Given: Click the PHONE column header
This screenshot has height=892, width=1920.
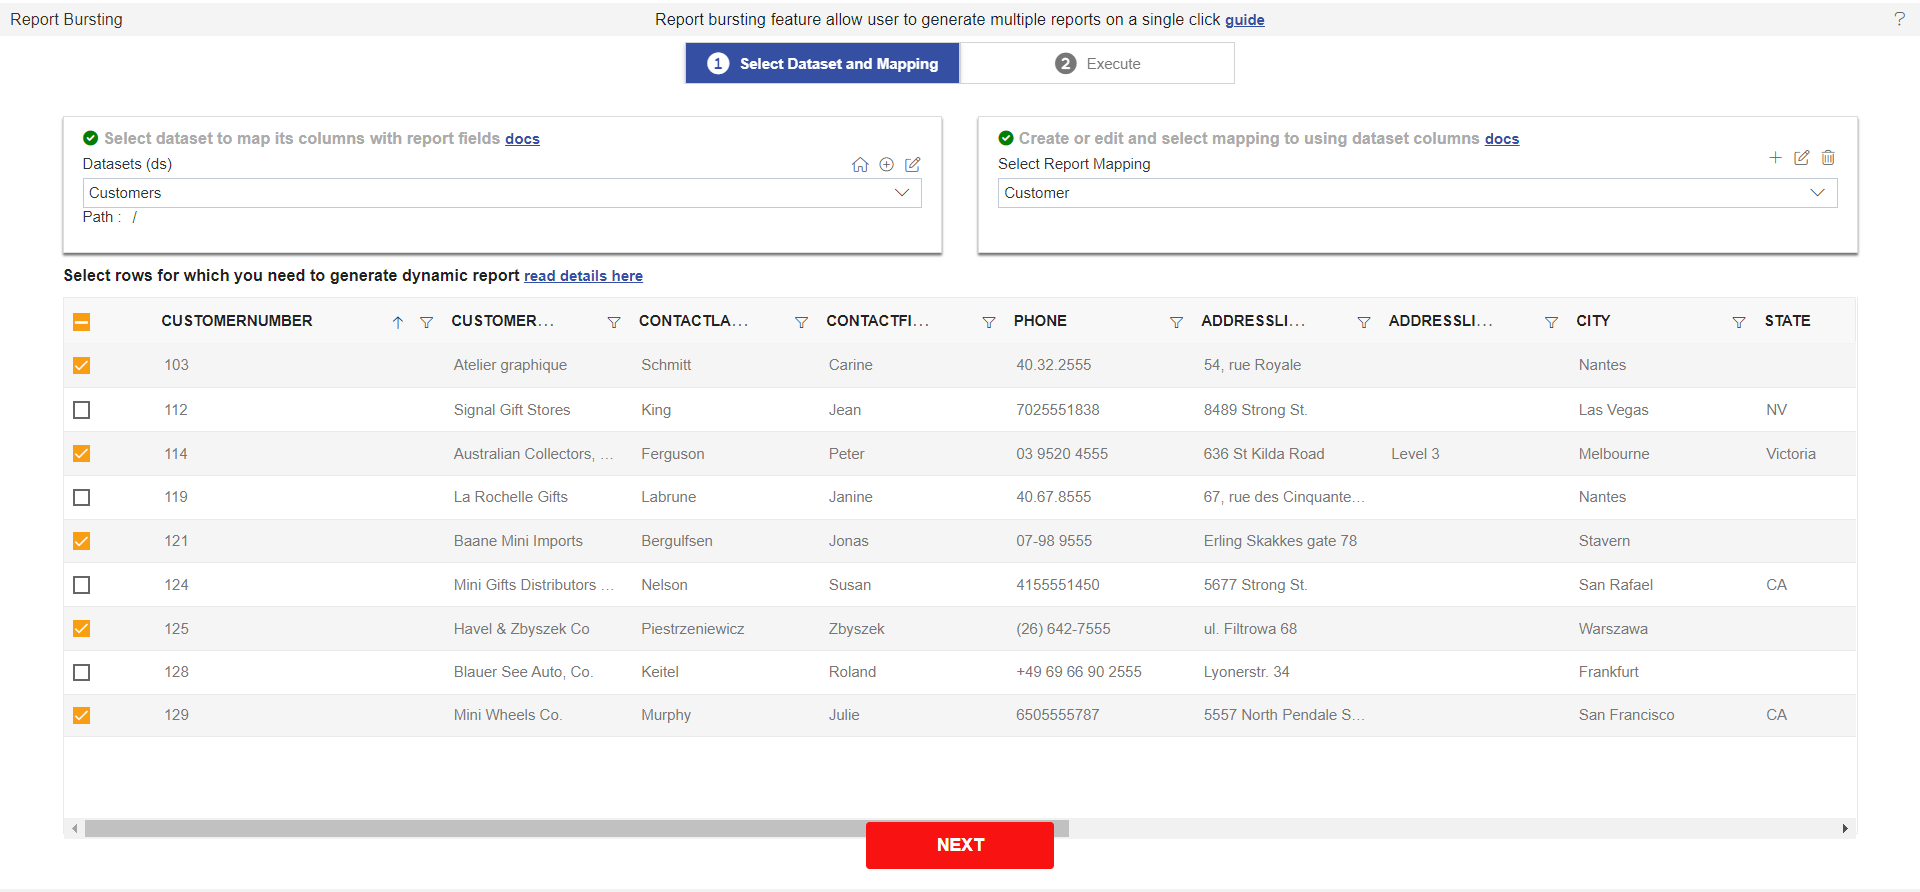Looking at the screenshot, I should (x=1040, y=321).
